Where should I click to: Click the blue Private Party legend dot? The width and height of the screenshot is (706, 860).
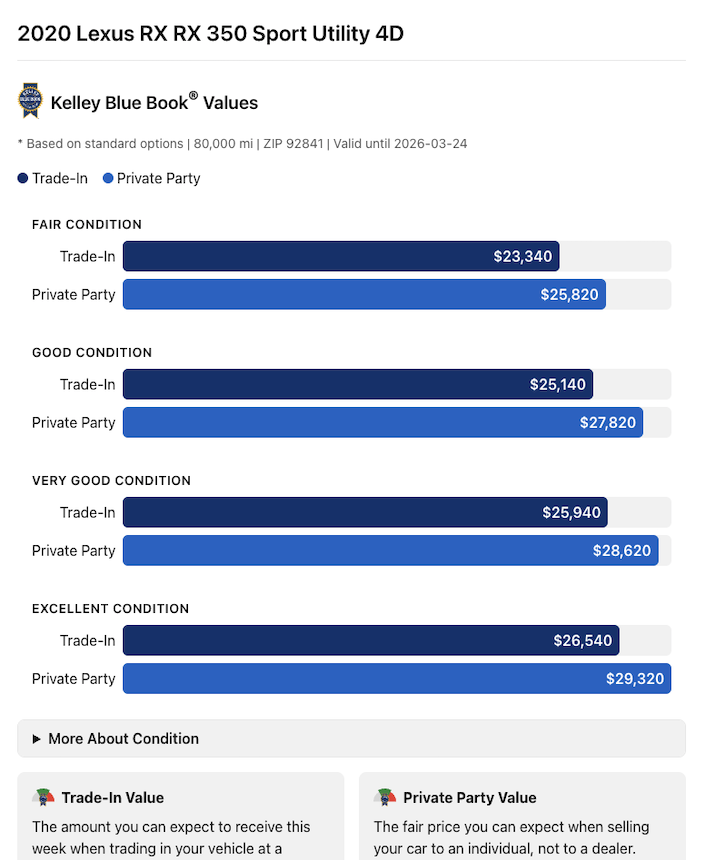tap(107, 179)
